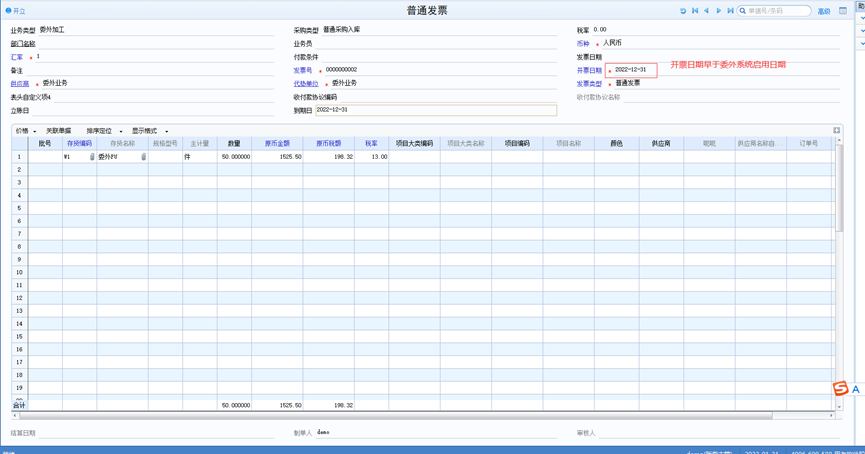Jump to the first document record

click(x=695, y=11)
